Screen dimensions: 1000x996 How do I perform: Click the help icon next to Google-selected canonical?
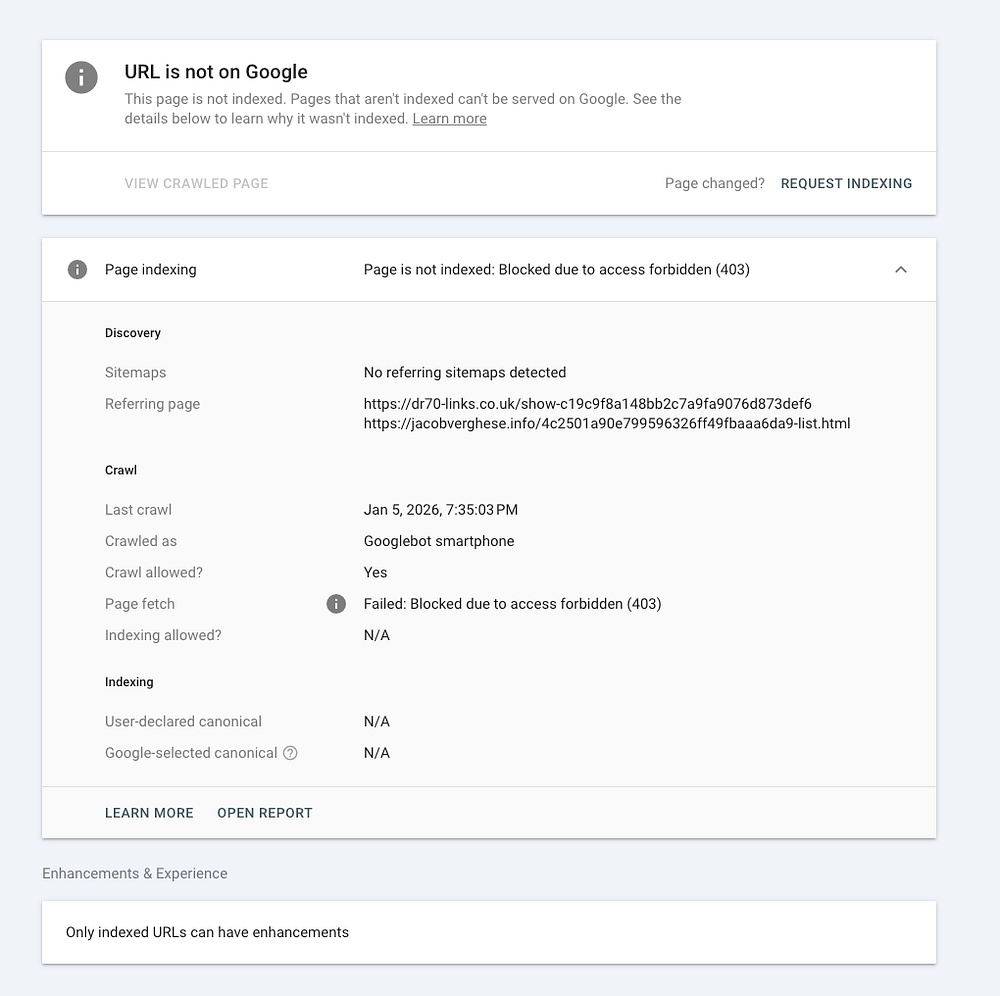coord(290,753)
